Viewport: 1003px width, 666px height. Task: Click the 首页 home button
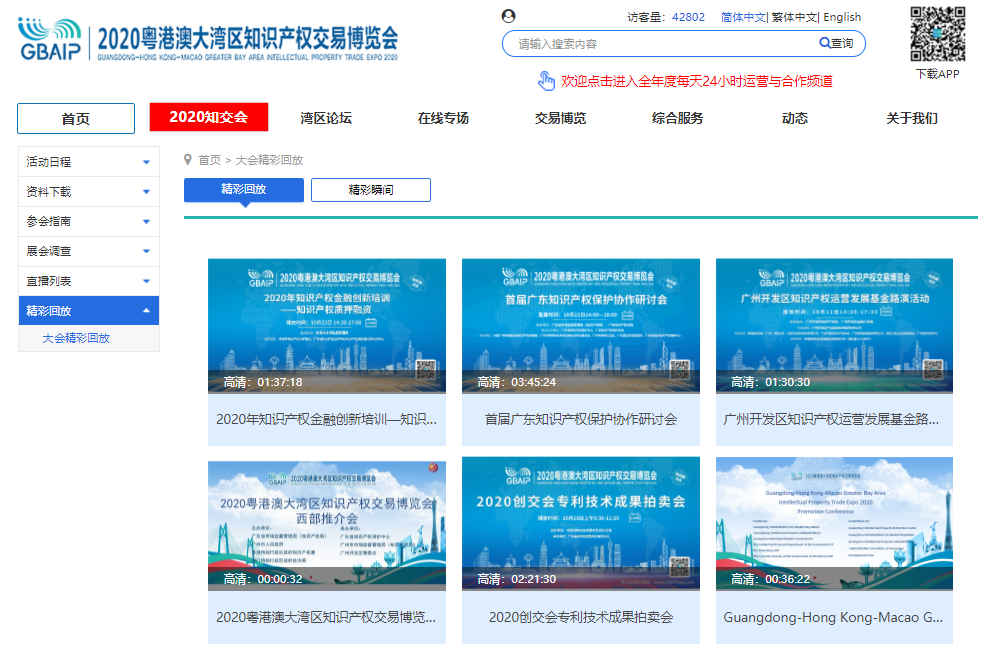coord(76,118)
